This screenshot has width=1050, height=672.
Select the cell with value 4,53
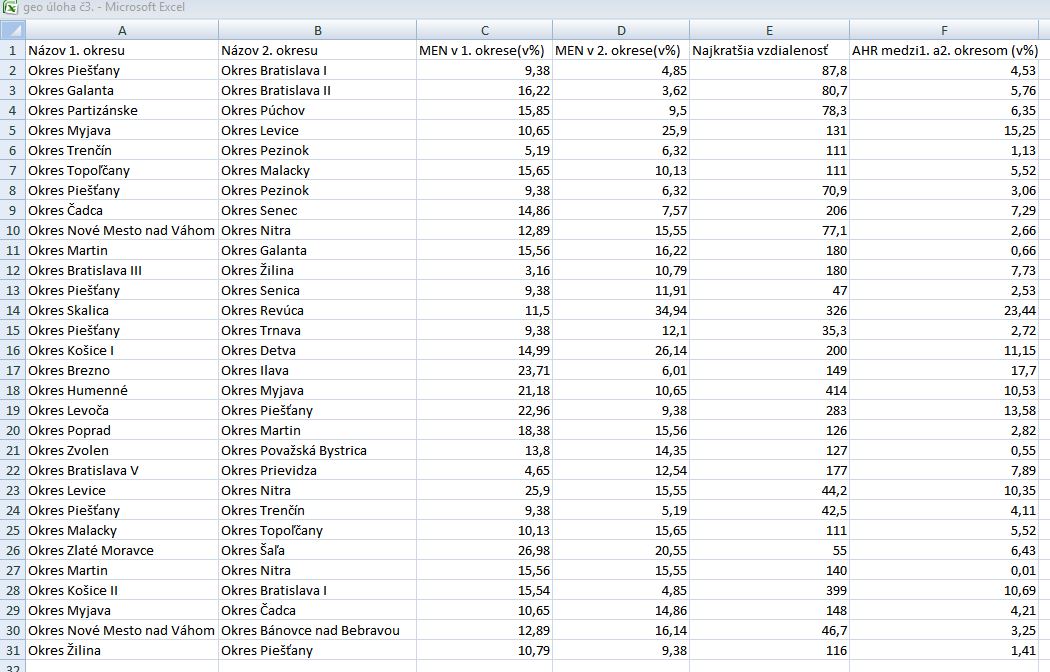944,70
